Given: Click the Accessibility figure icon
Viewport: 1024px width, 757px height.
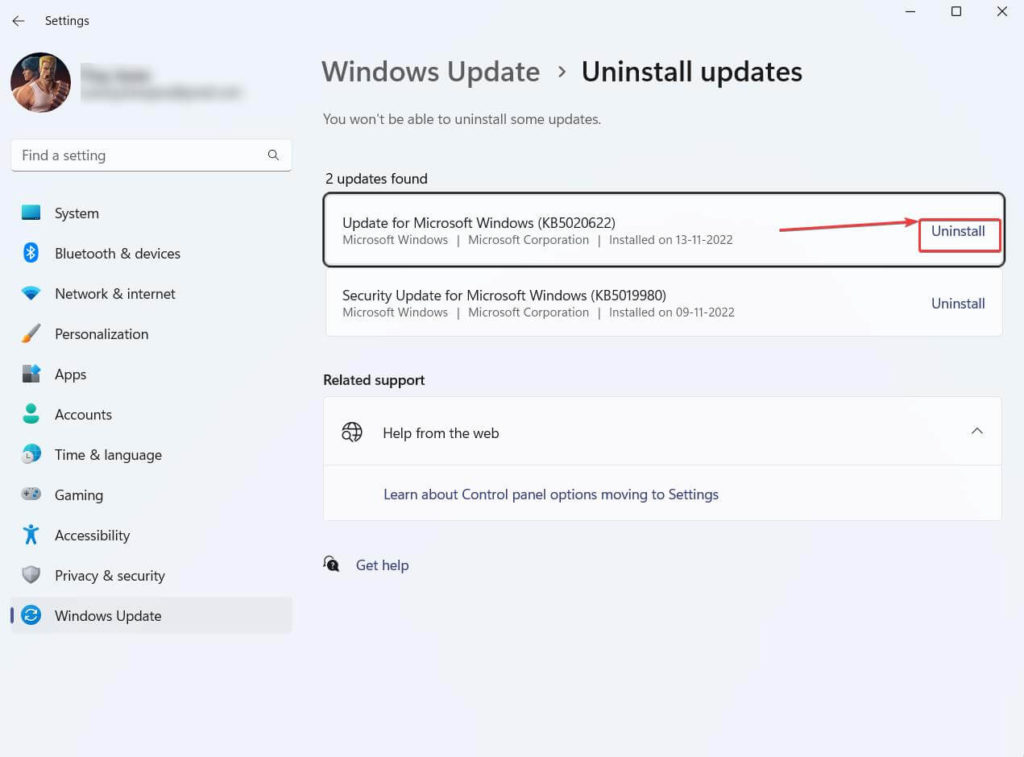Looking at the screenshot, I should (x=31, y=534).
